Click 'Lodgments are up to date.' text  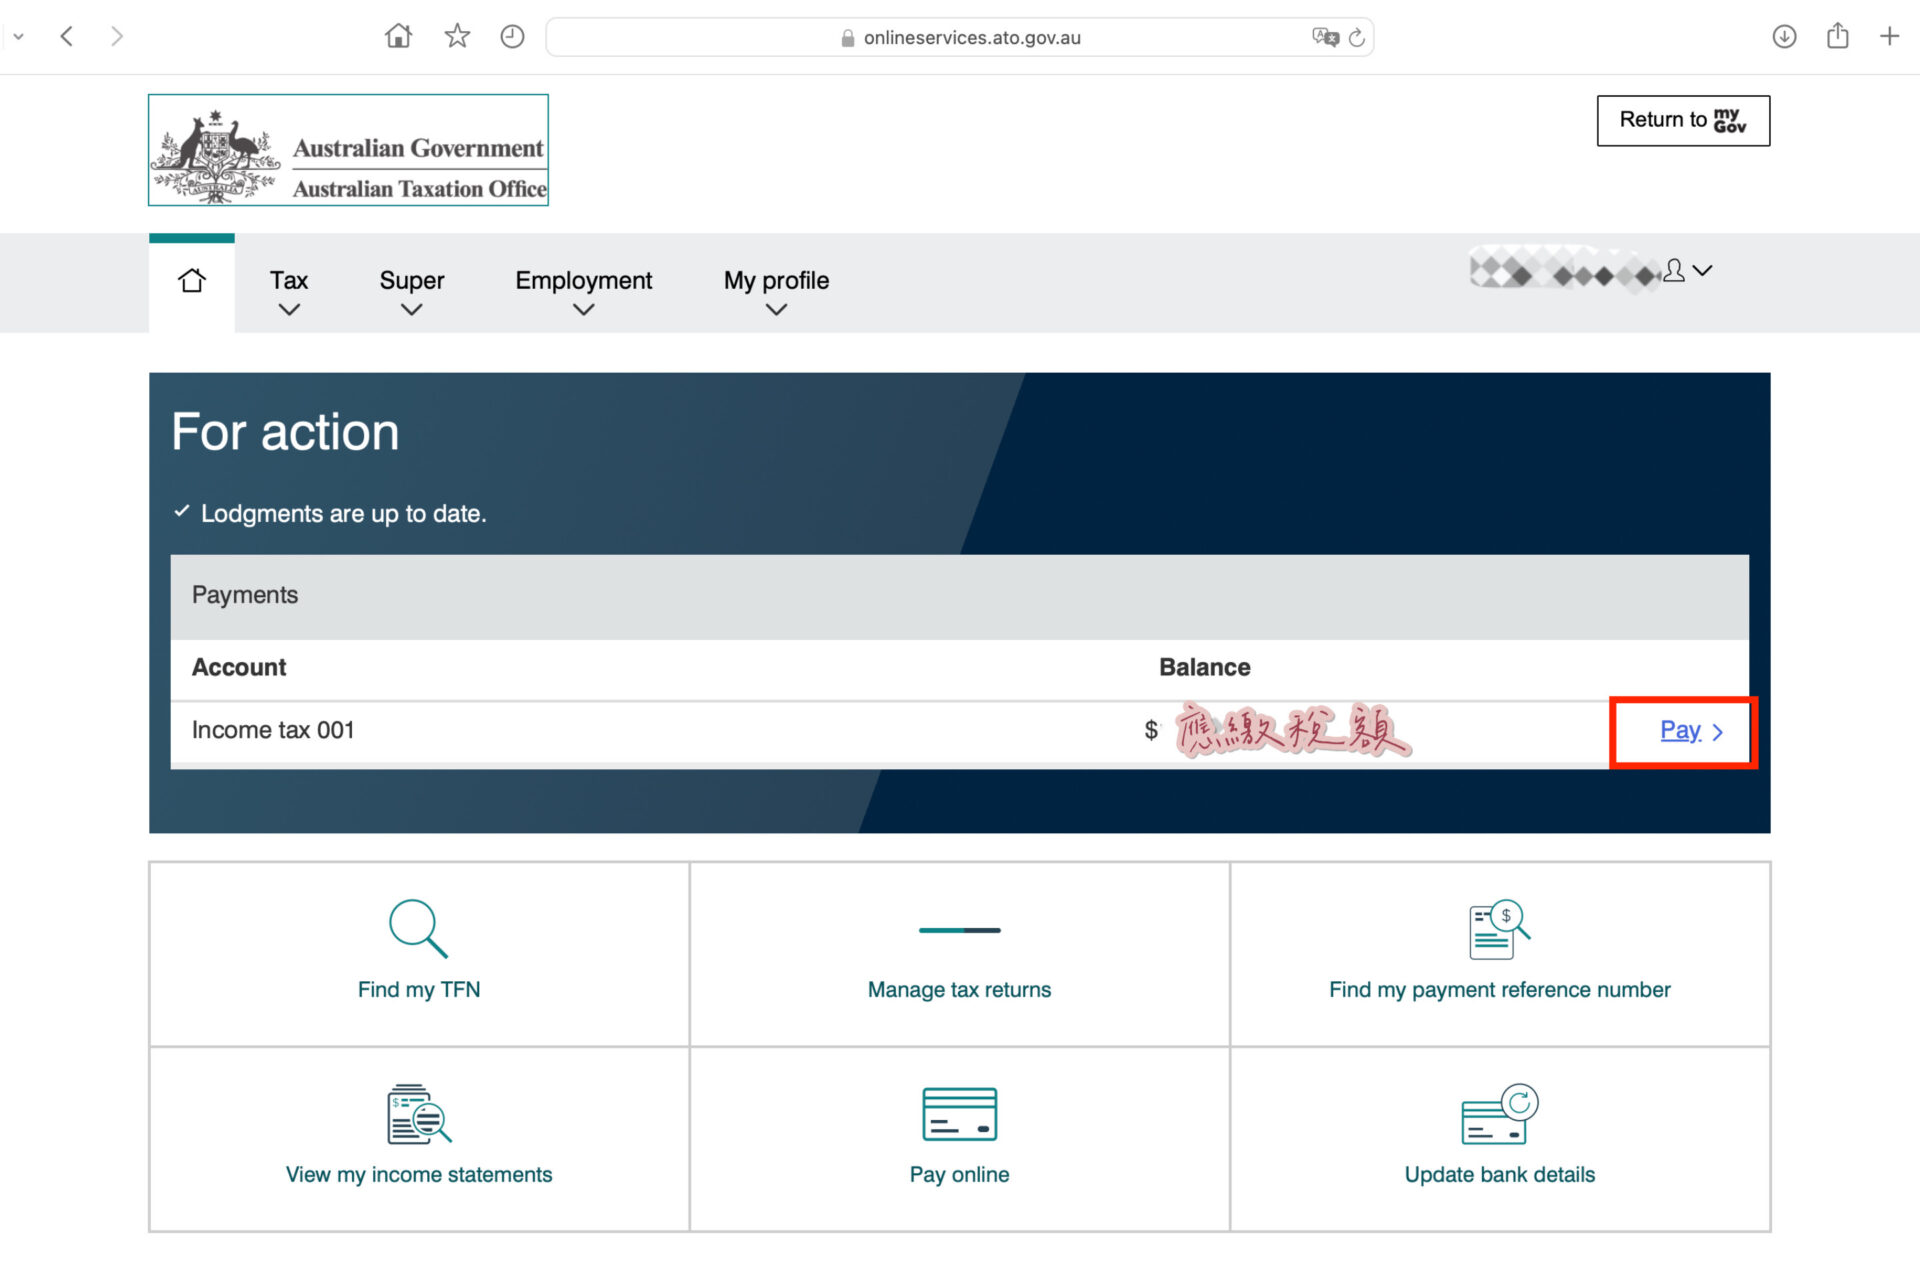(343, 513)
